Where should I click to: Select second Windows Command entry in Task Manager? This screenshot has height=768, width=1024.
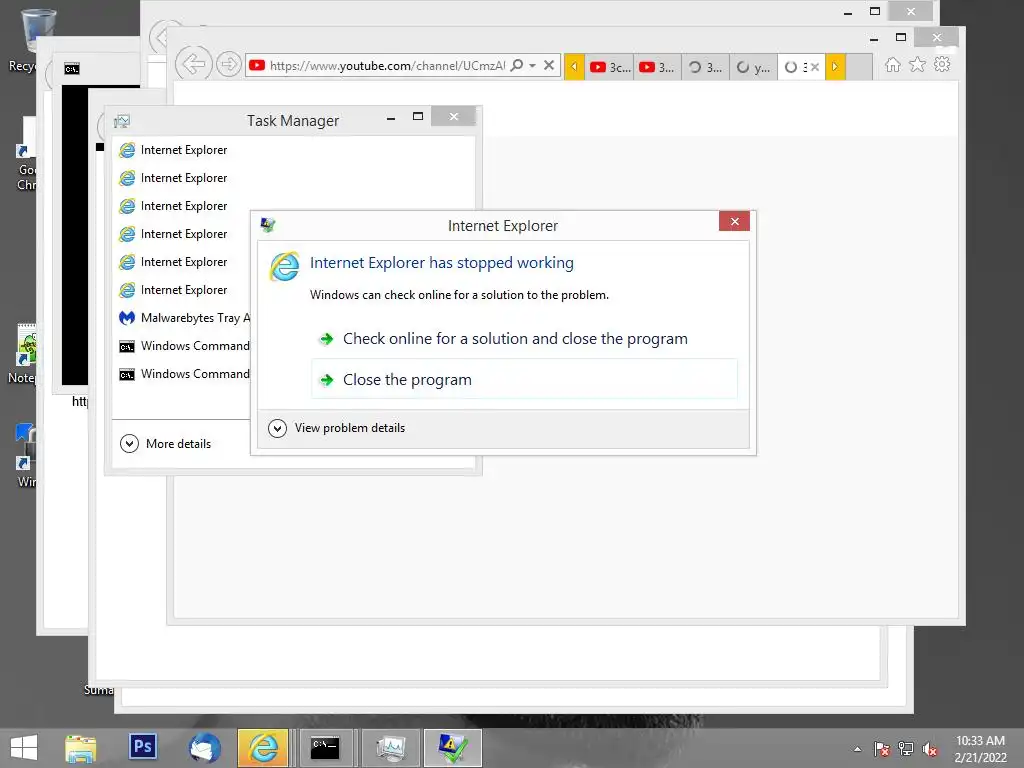pyautogui.click(x=183, y=374)
